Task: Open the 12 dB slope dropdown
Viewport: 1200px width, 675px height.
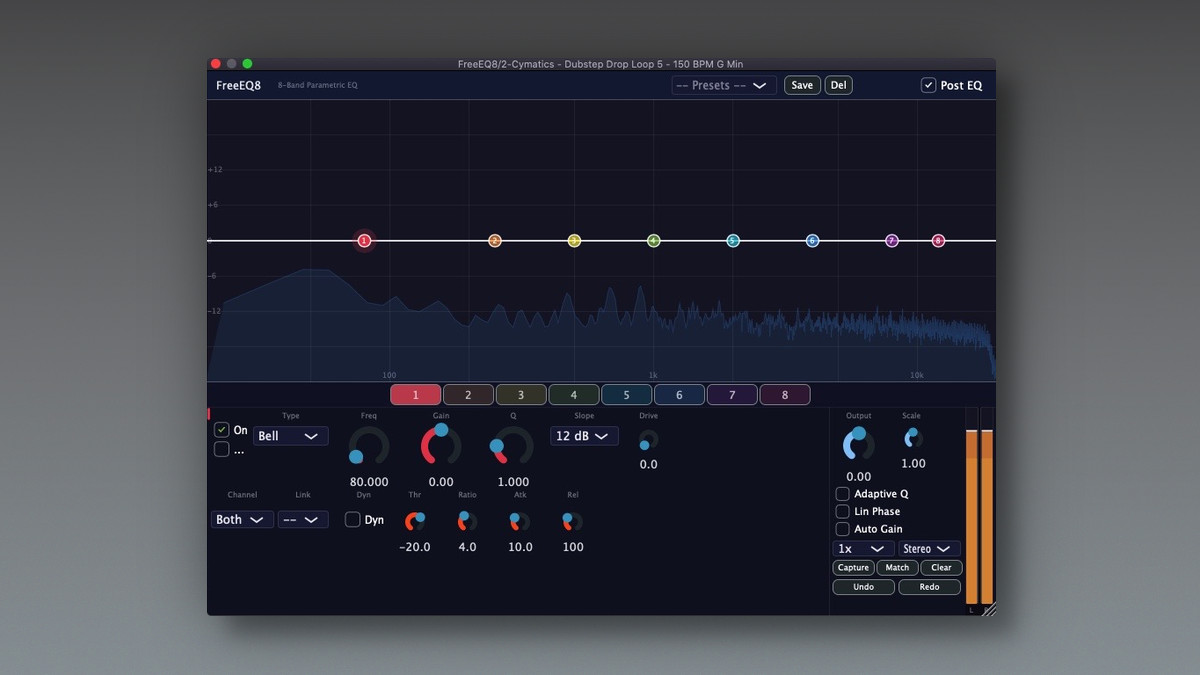Action: point(584,436)
